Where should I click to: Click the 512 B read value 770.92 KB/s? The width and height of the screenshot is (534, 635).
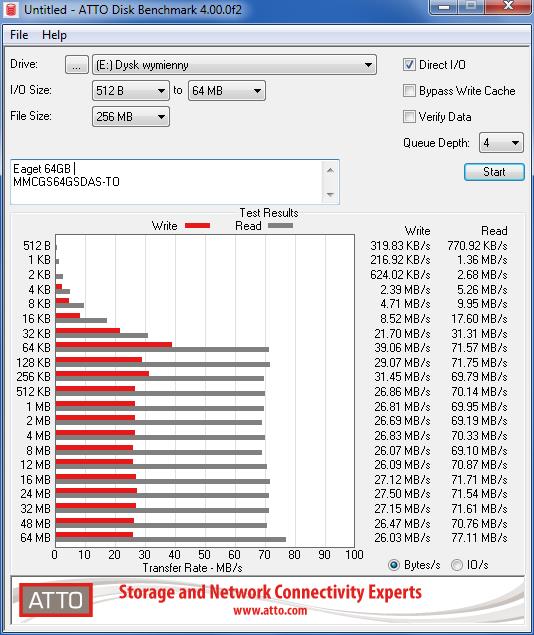477,245
